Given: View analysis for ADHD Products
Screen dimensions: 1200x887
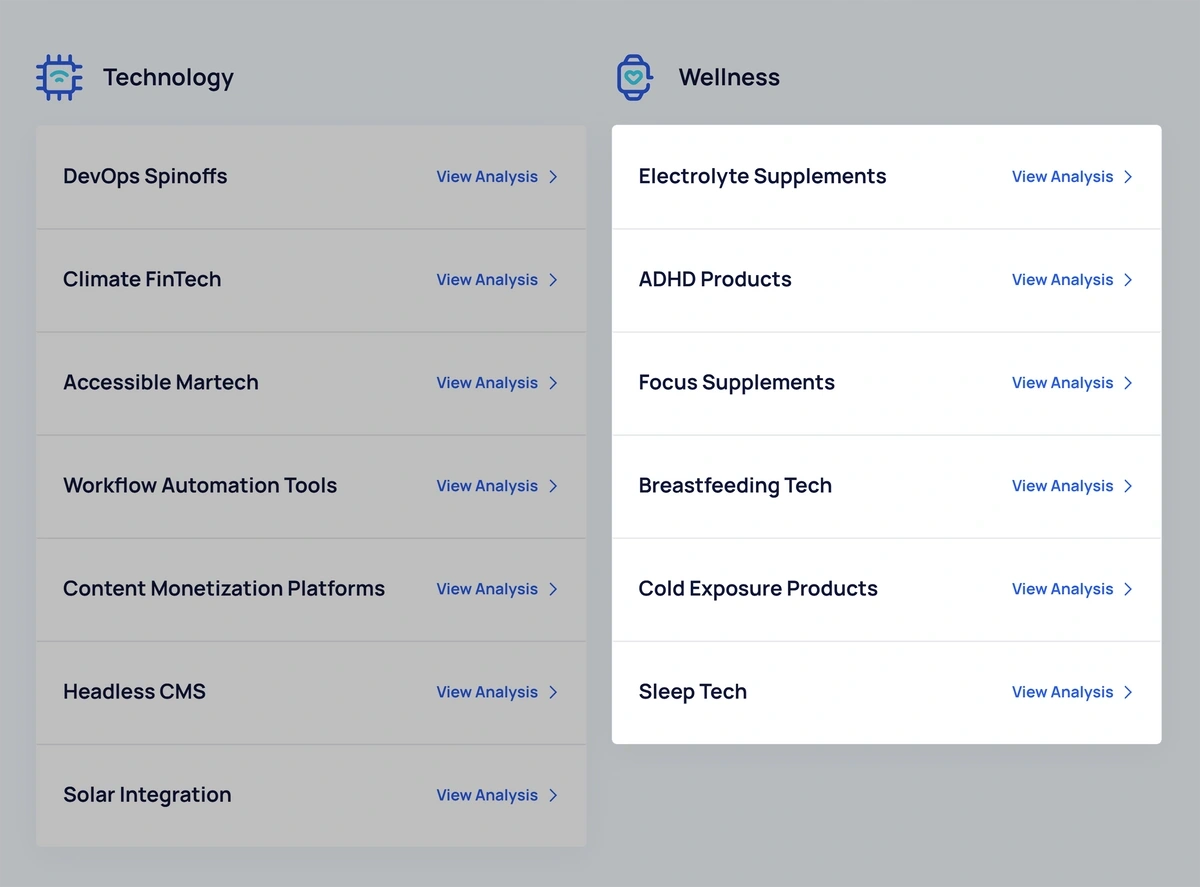Looking at the screenshot, I should pyautogui.click(x=1063, y=280).
